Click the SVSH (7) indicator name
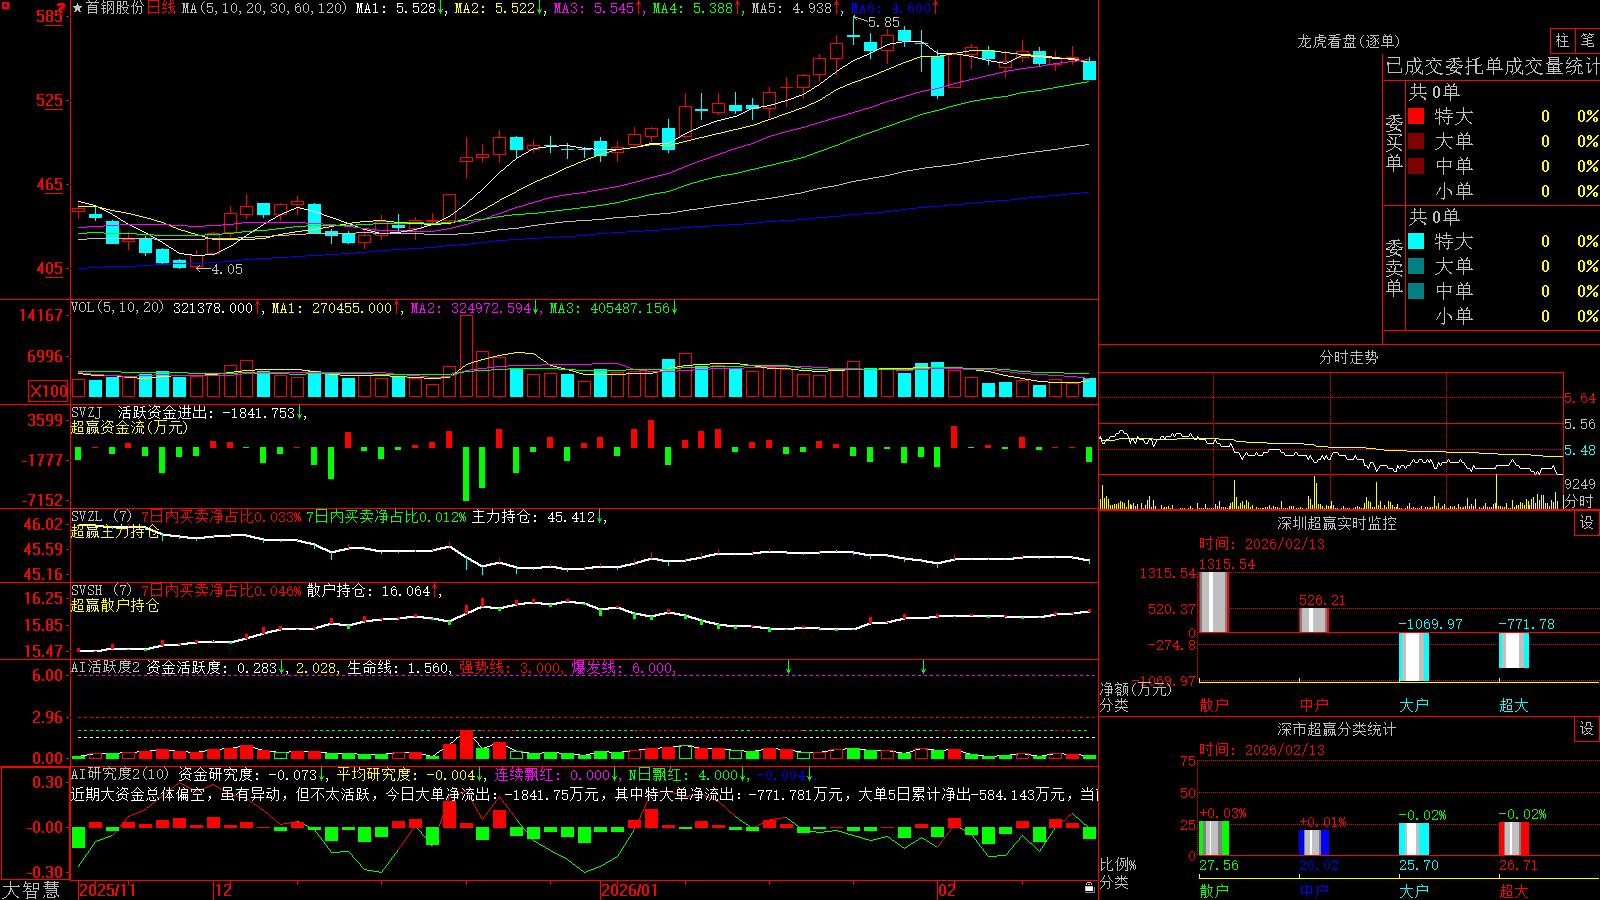The width and height of the screenshot is (1600, 900). pyautogui.click(x=102, y=591)
